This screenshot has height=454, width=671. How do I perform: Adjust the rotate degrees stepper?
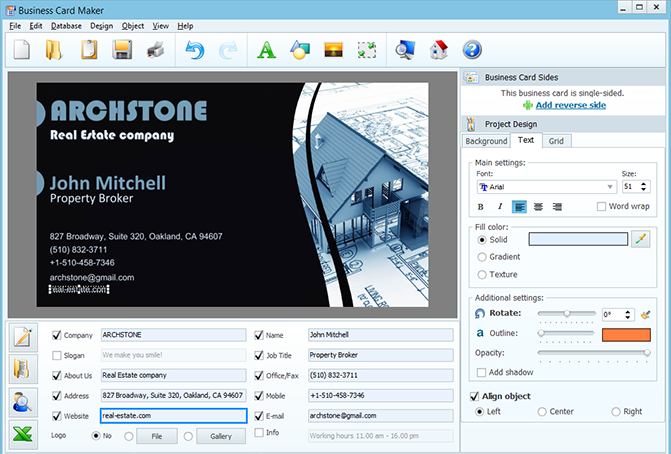click(x=627, y=315)
